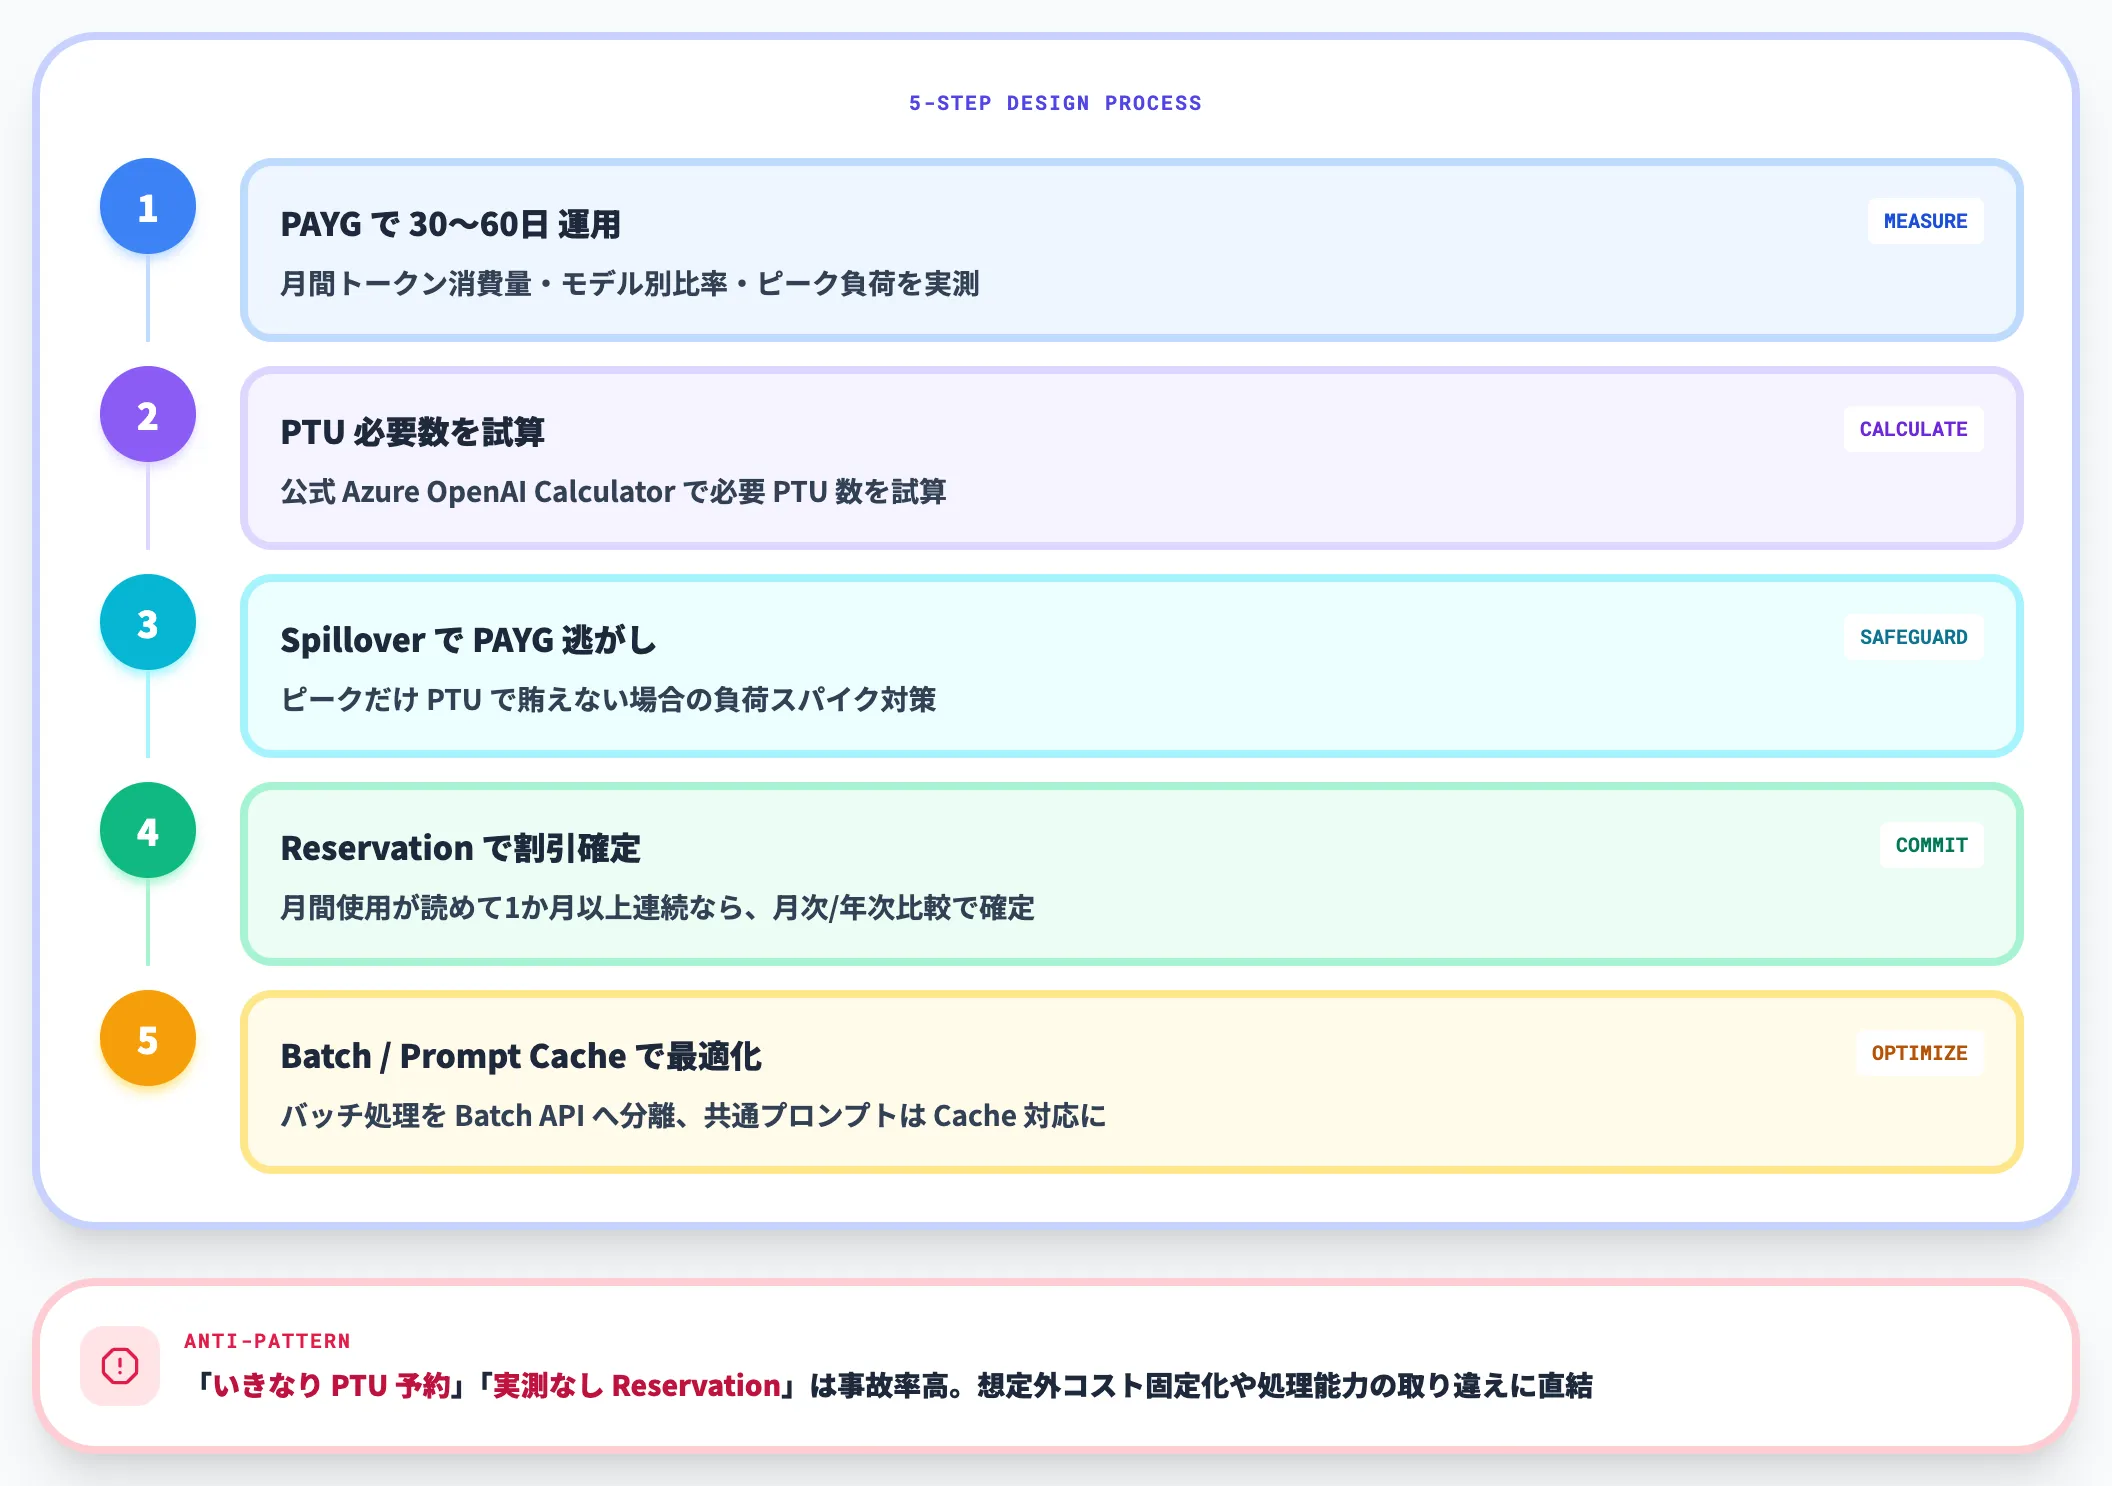Click the red phrase 'いきなり PTU 予約'

click(x=332, y=1386)
